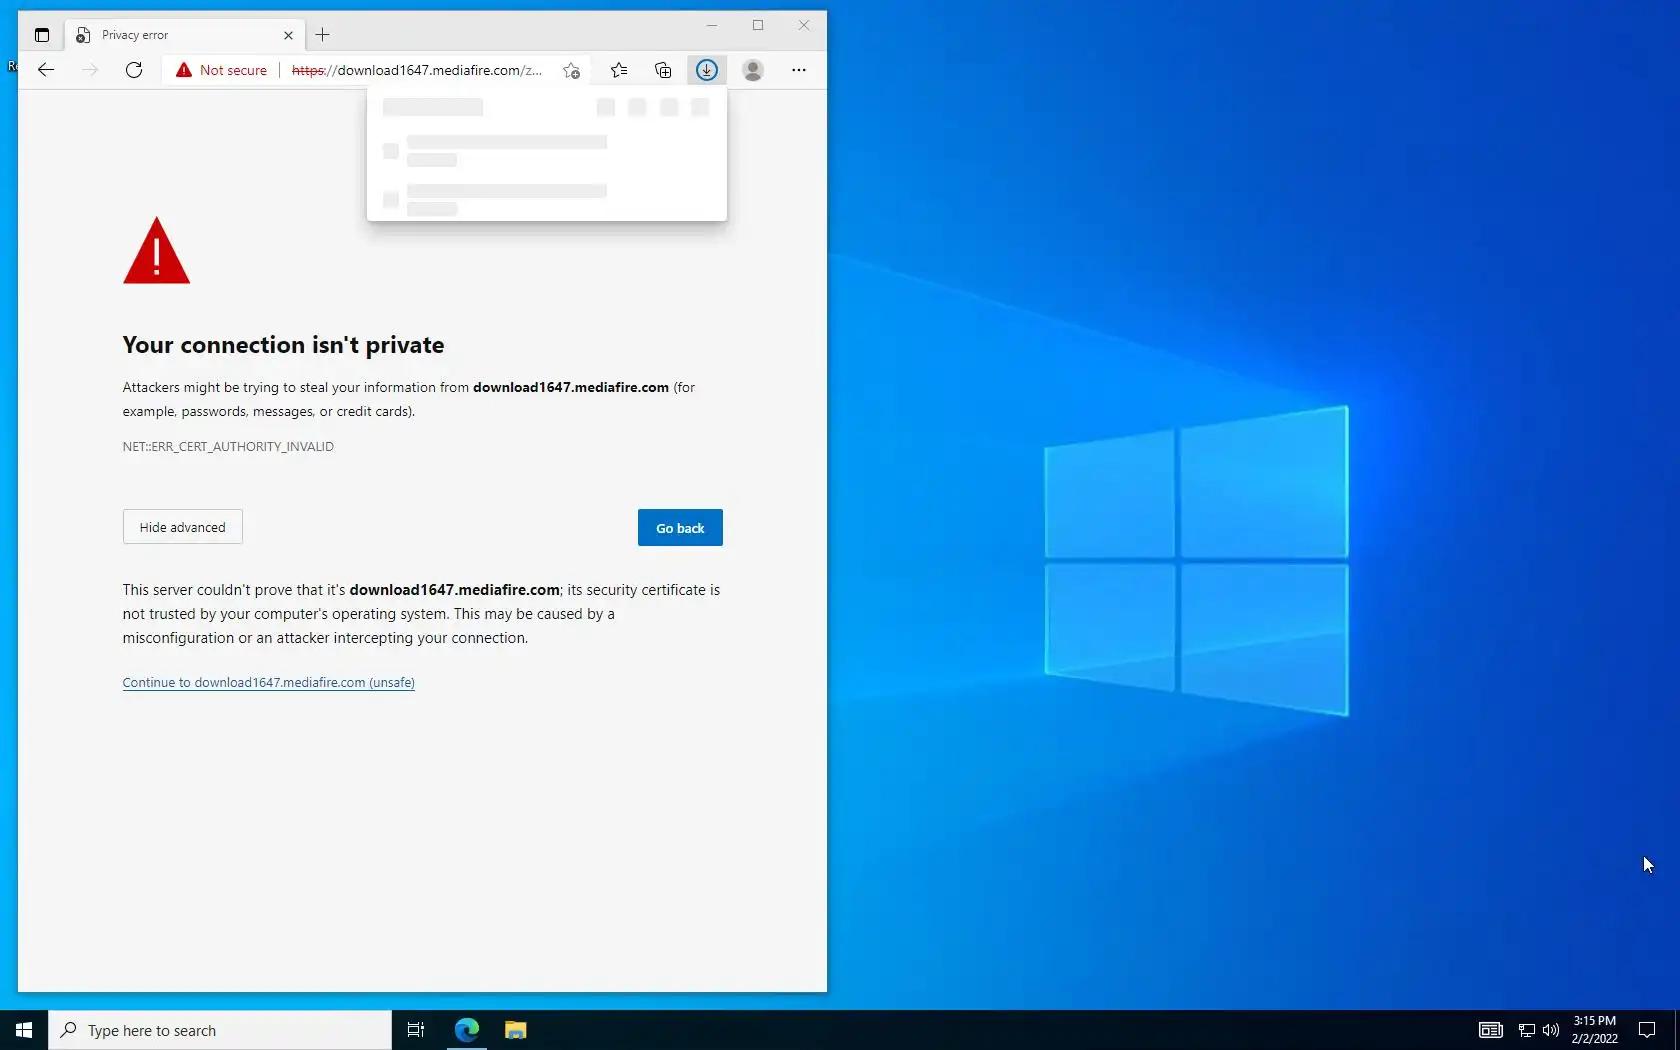Screen dimensions: 1680x1050
Task: Select the mediafire URL in address bar
Action: click(x=417, y=70)
